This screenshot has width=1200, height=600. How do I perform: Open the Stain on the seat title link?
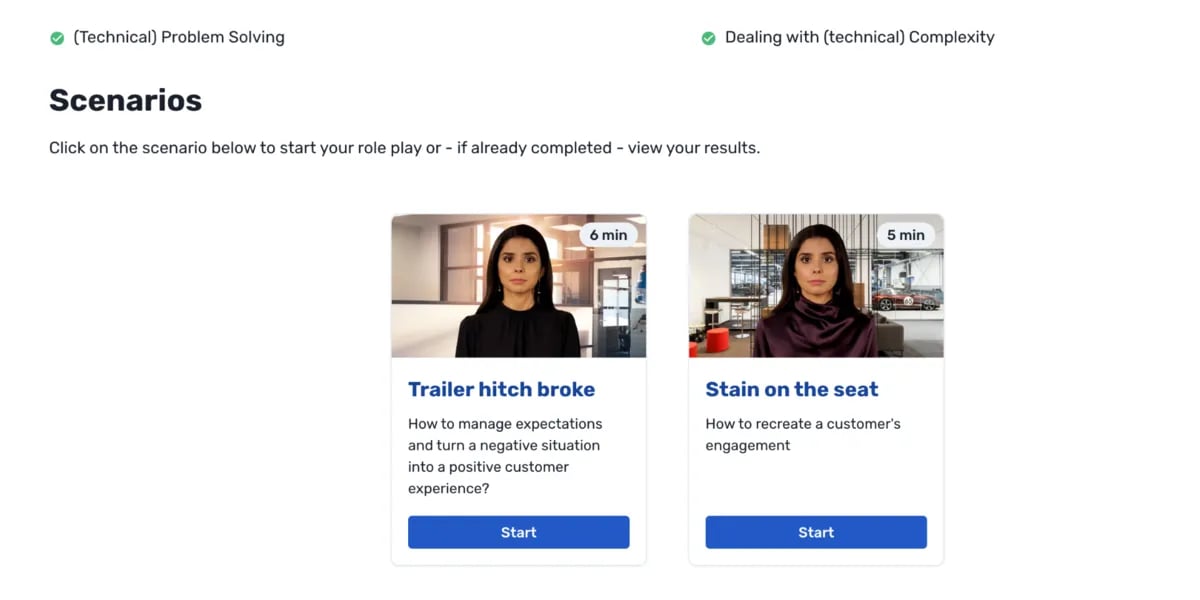click(x=791, y=389)
